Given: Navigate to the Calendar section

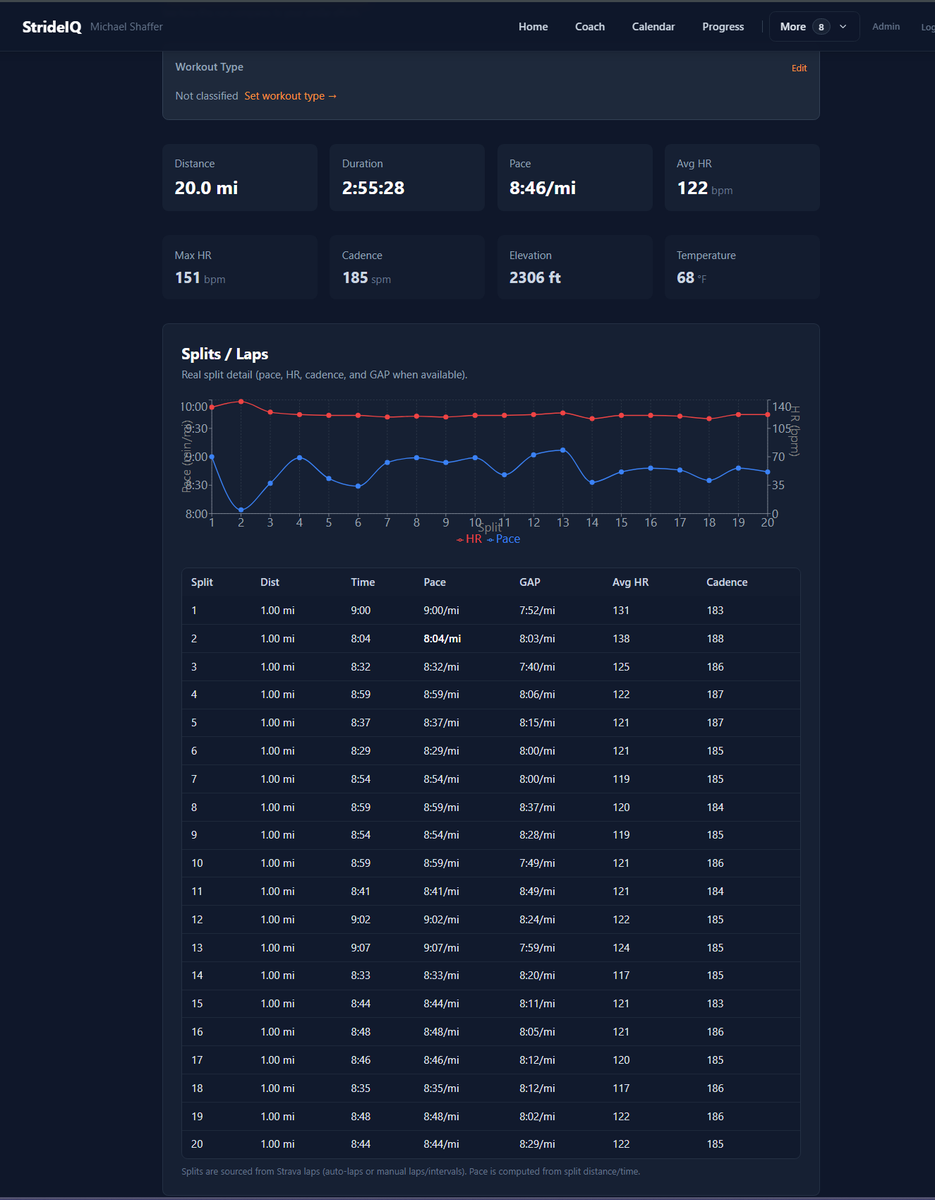Looking at the screenshot, I should pos(653,27).
